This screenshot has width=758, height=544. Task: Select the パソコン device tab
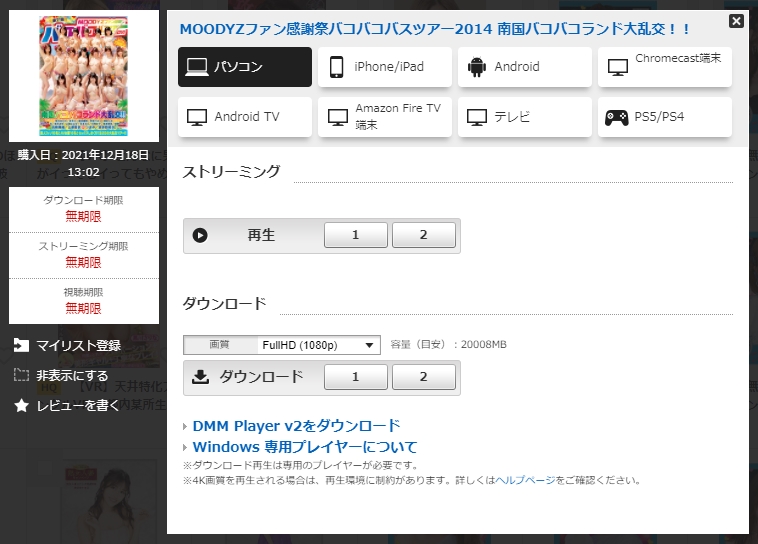pyautogui.click(x=245, y=67)
